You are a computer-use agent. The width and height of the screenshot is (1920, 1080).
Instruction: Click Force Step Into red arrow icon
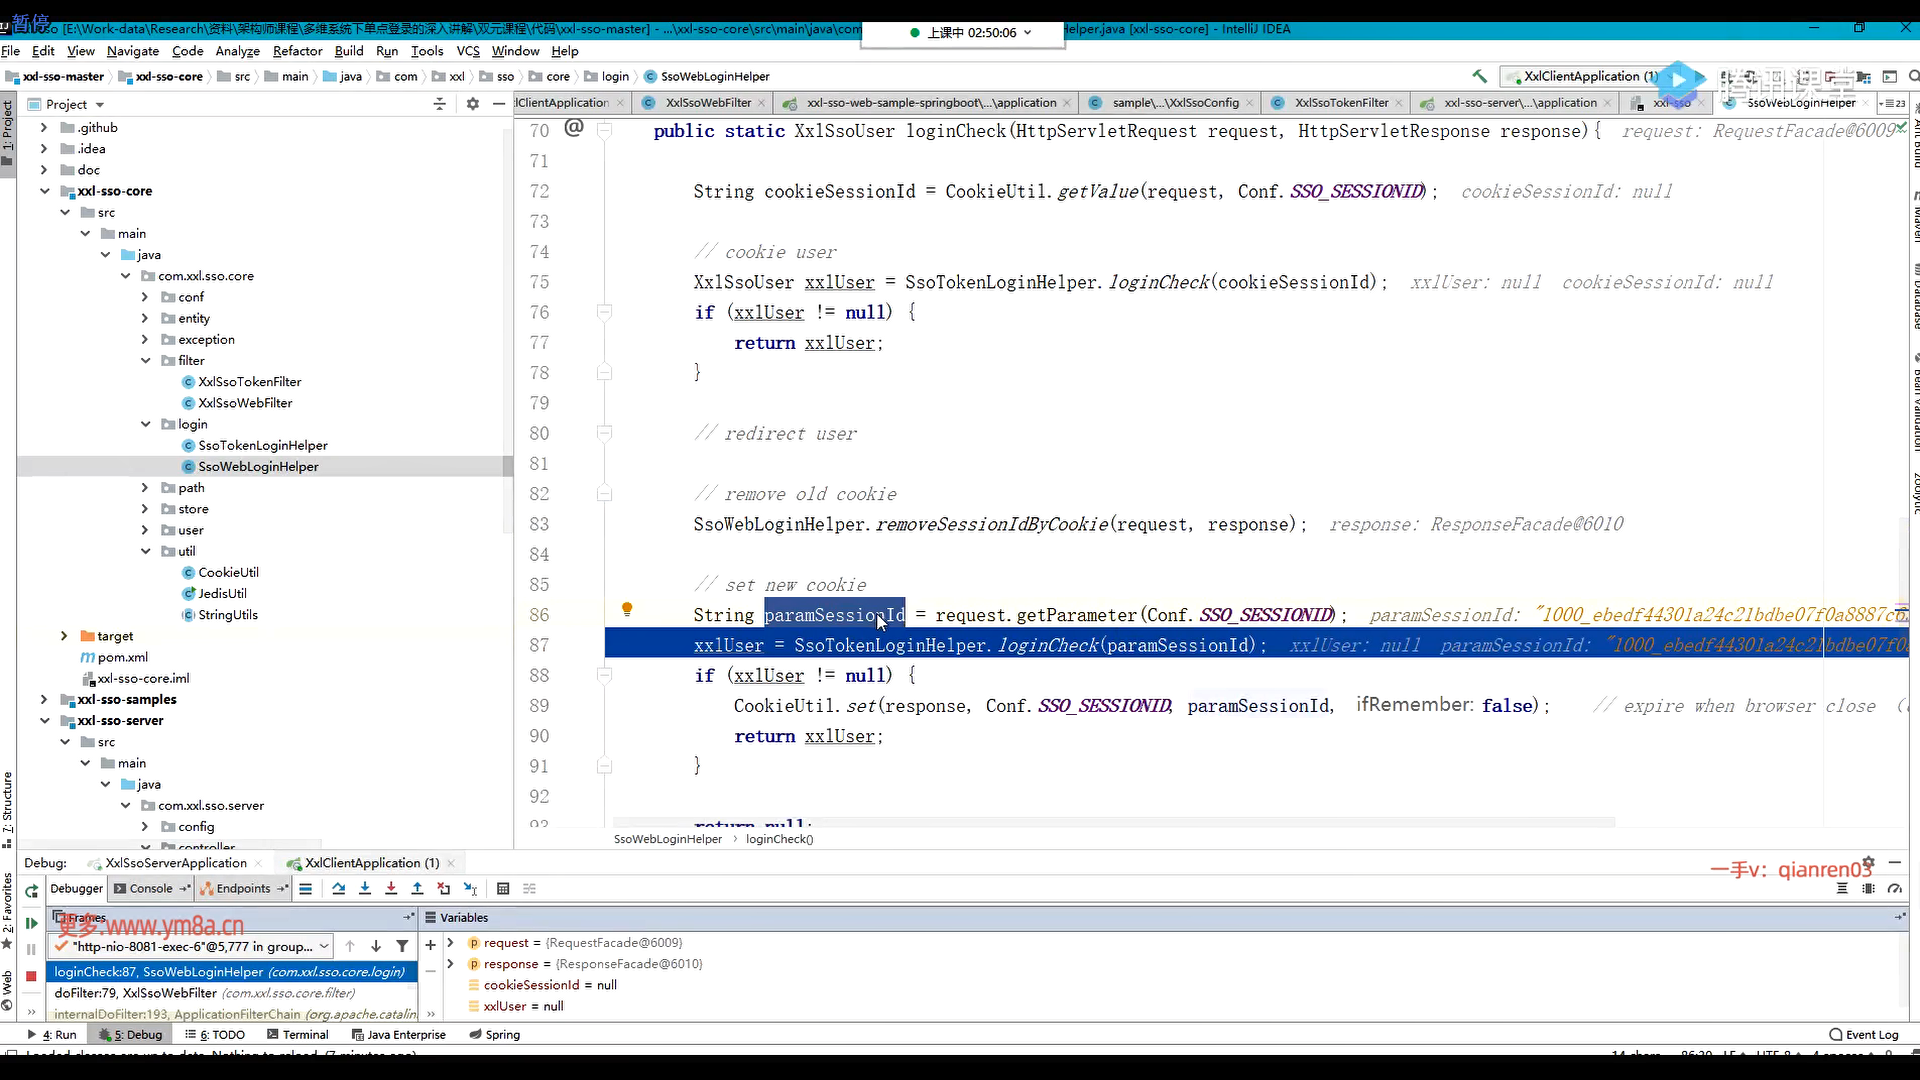tap(391, 888)
